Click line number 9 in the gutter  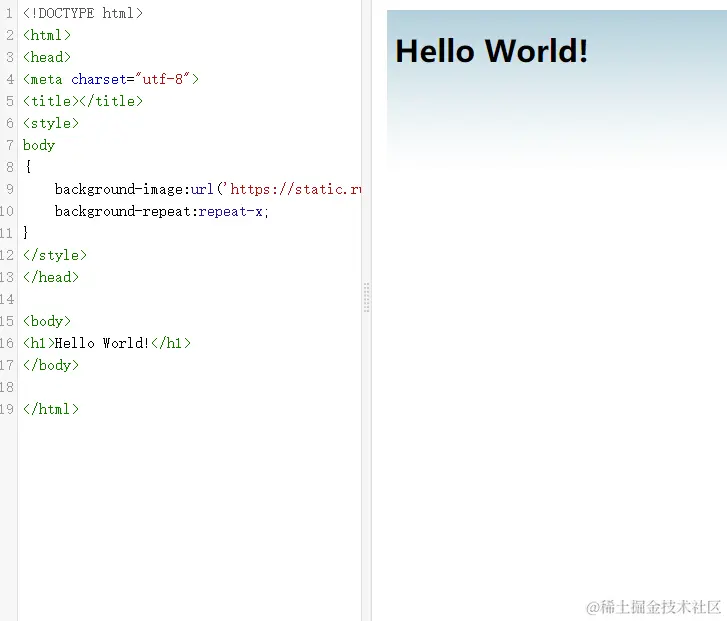10,189
